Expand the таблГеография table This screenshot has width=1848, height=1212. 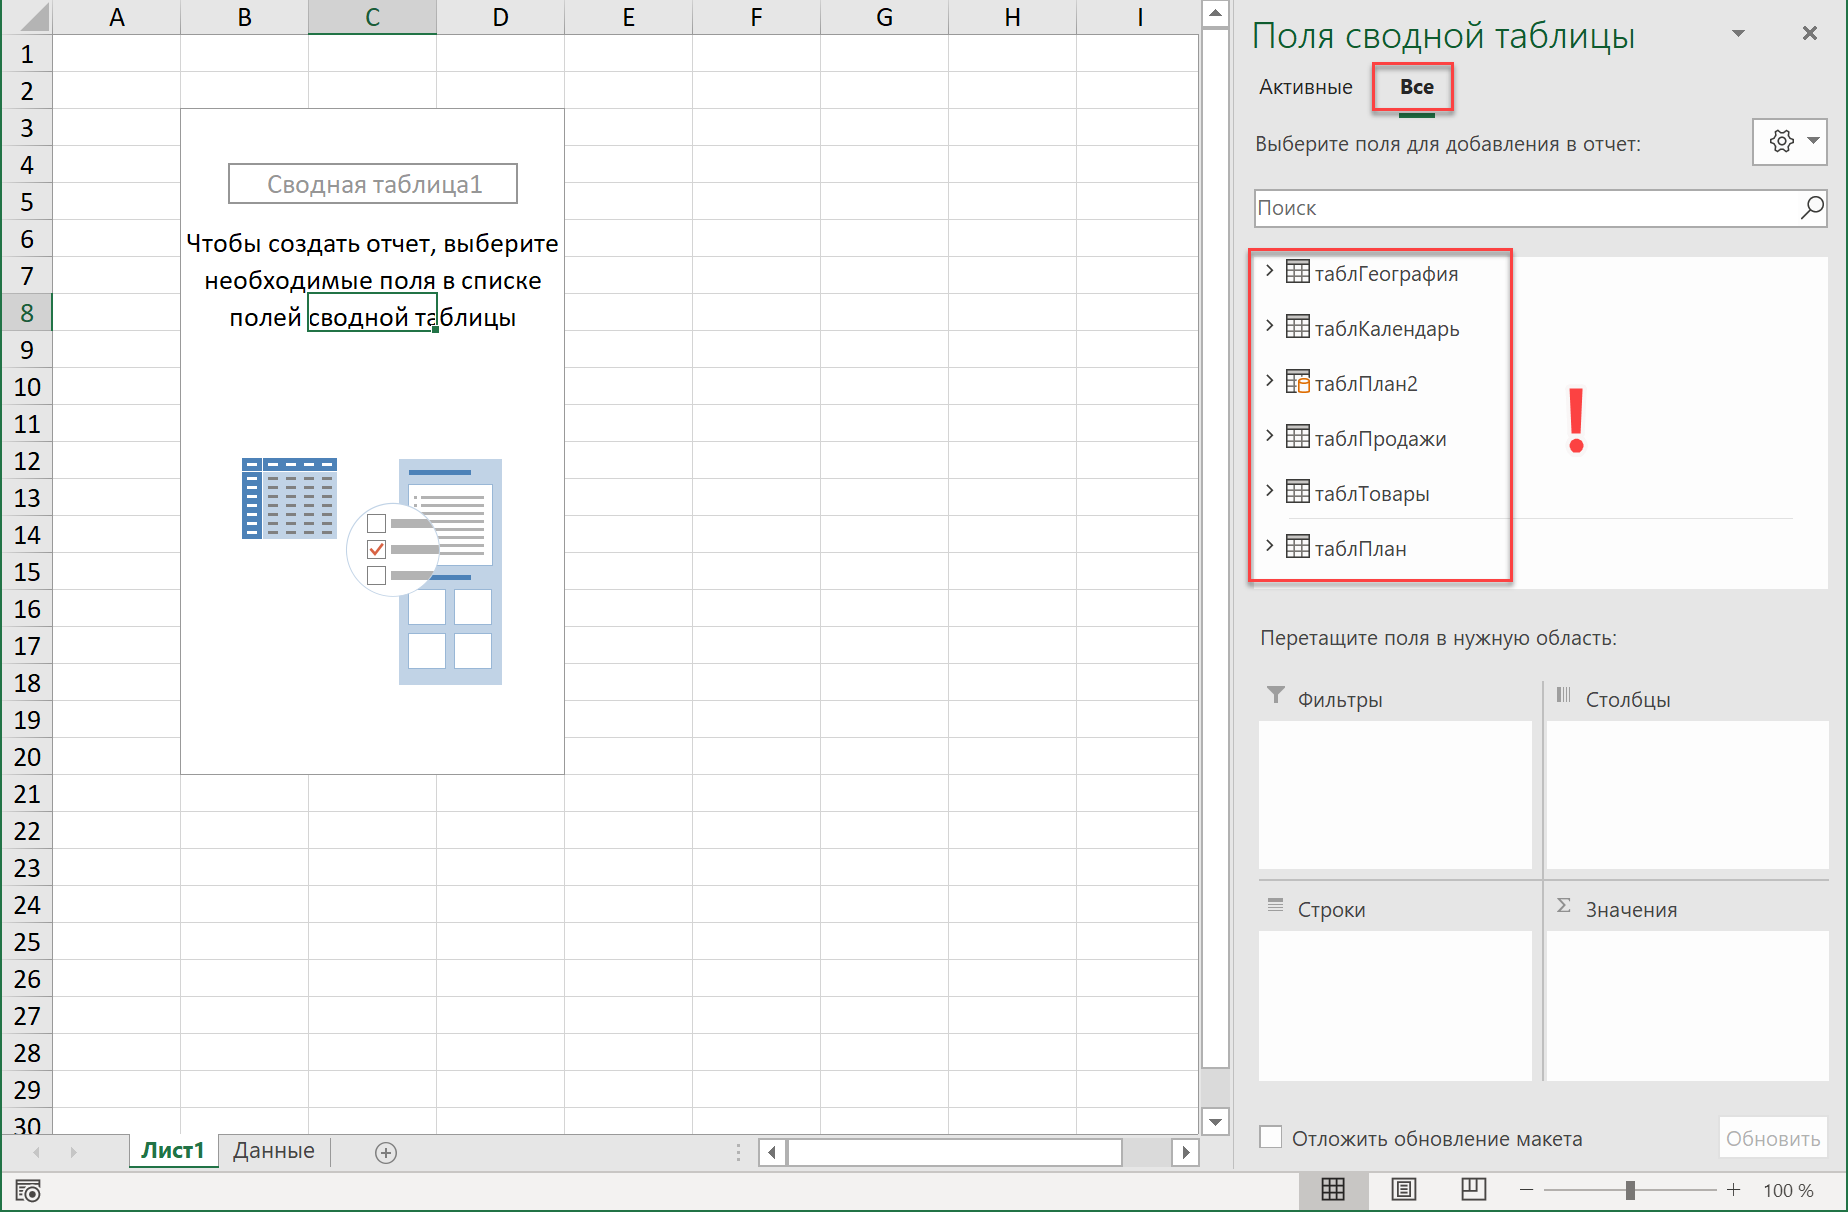(x=1269, y=271)
